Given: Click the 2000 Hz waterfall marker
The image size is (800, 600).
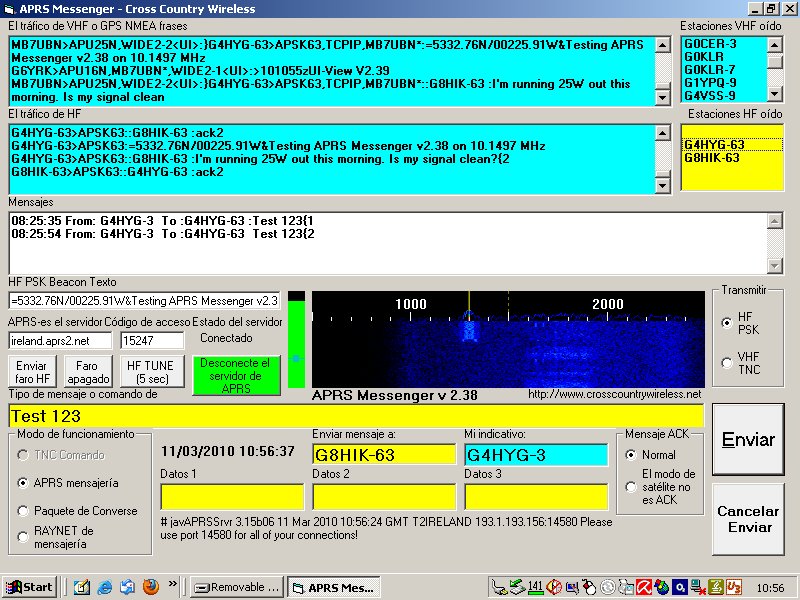Looking at the screenshot, I should point(608,304).
